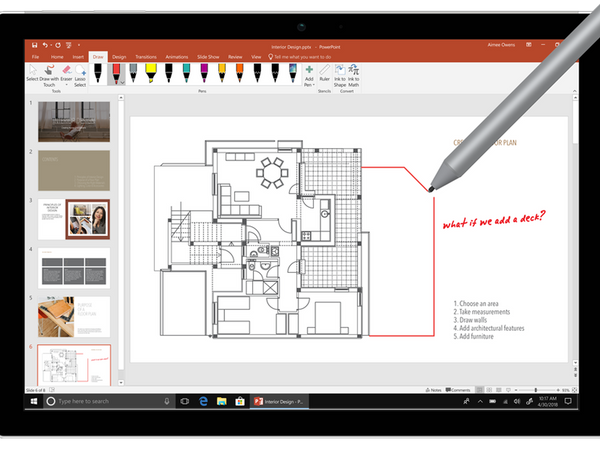Choose the yellow highlighter

(151, 73)
